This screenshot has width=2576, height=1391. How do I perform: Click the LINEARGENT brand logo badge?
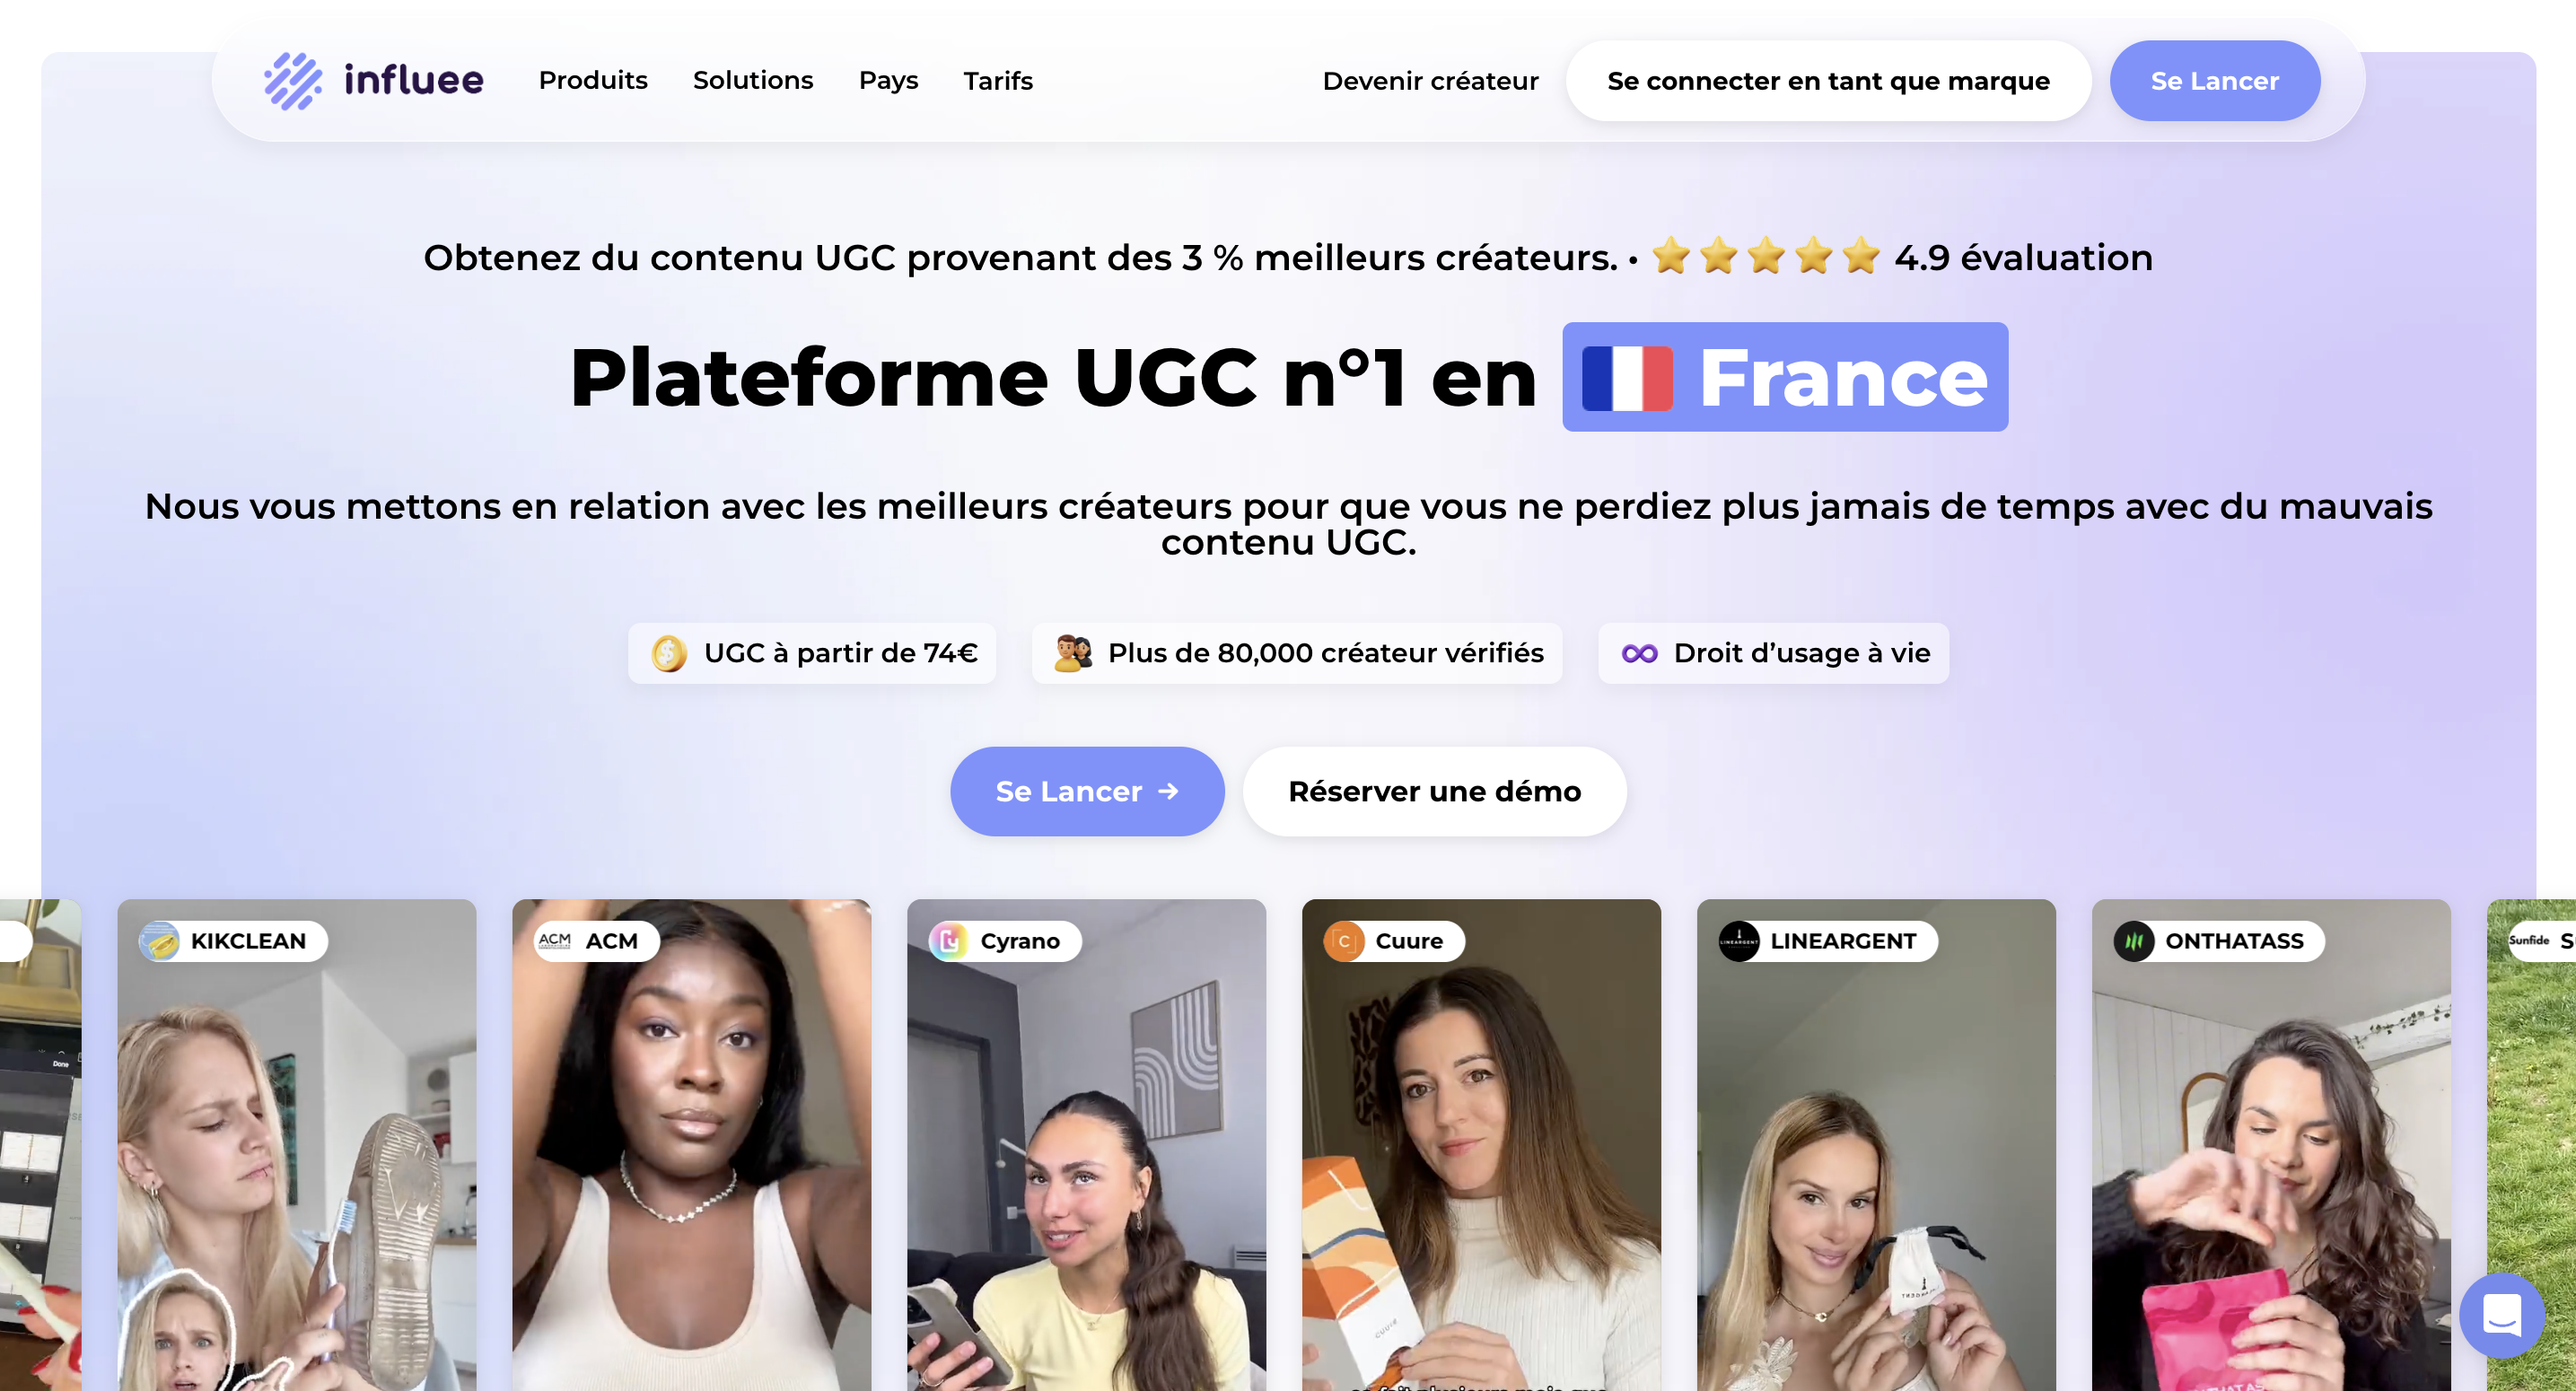coord(1739,941)
